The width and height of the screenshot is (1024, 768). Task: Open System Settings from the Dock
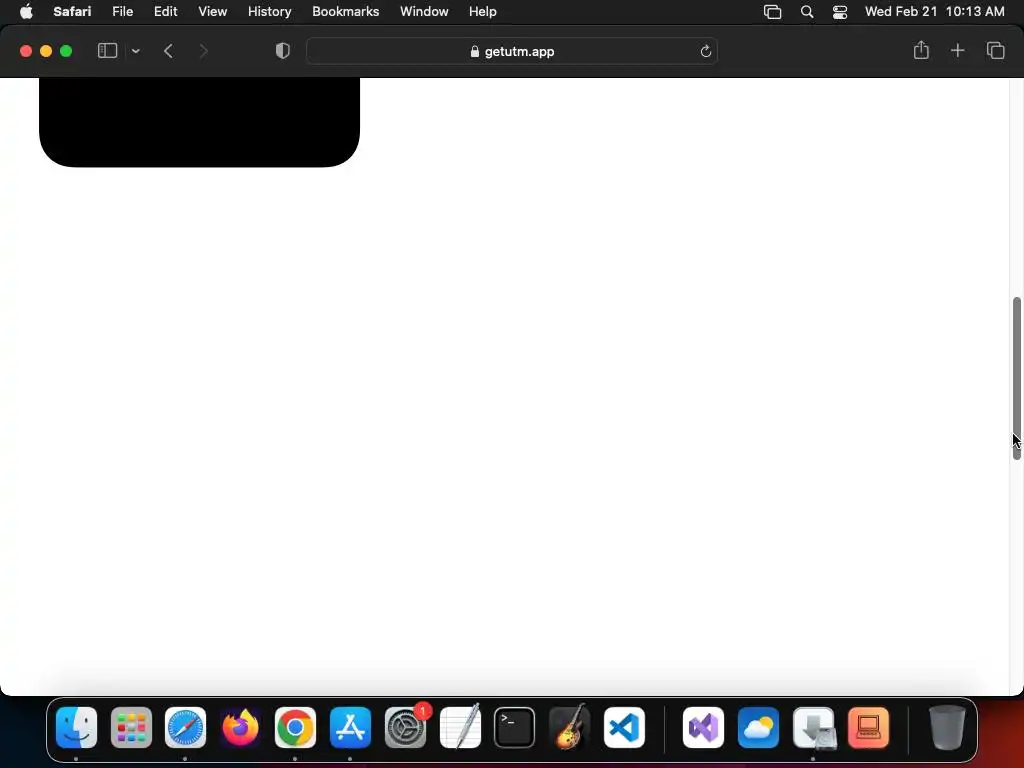tap(406, 727)
